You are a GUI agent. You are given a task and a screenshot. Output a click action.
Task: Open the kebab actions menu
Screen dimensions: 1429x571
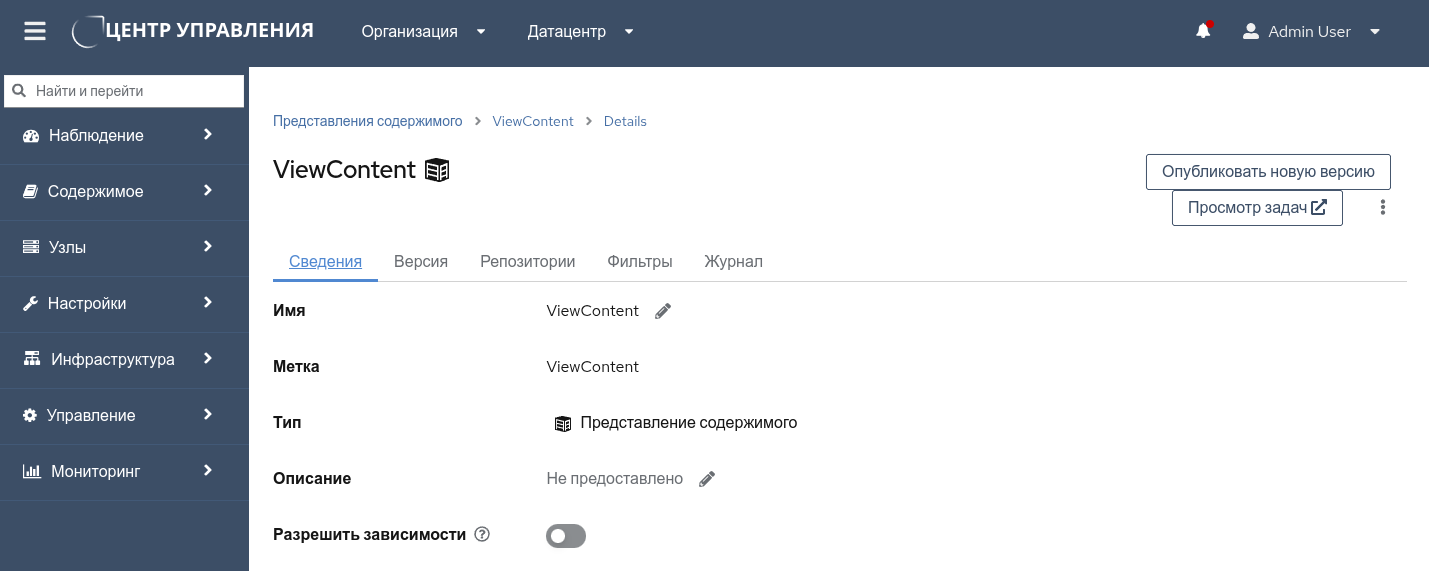point(1383,208)
